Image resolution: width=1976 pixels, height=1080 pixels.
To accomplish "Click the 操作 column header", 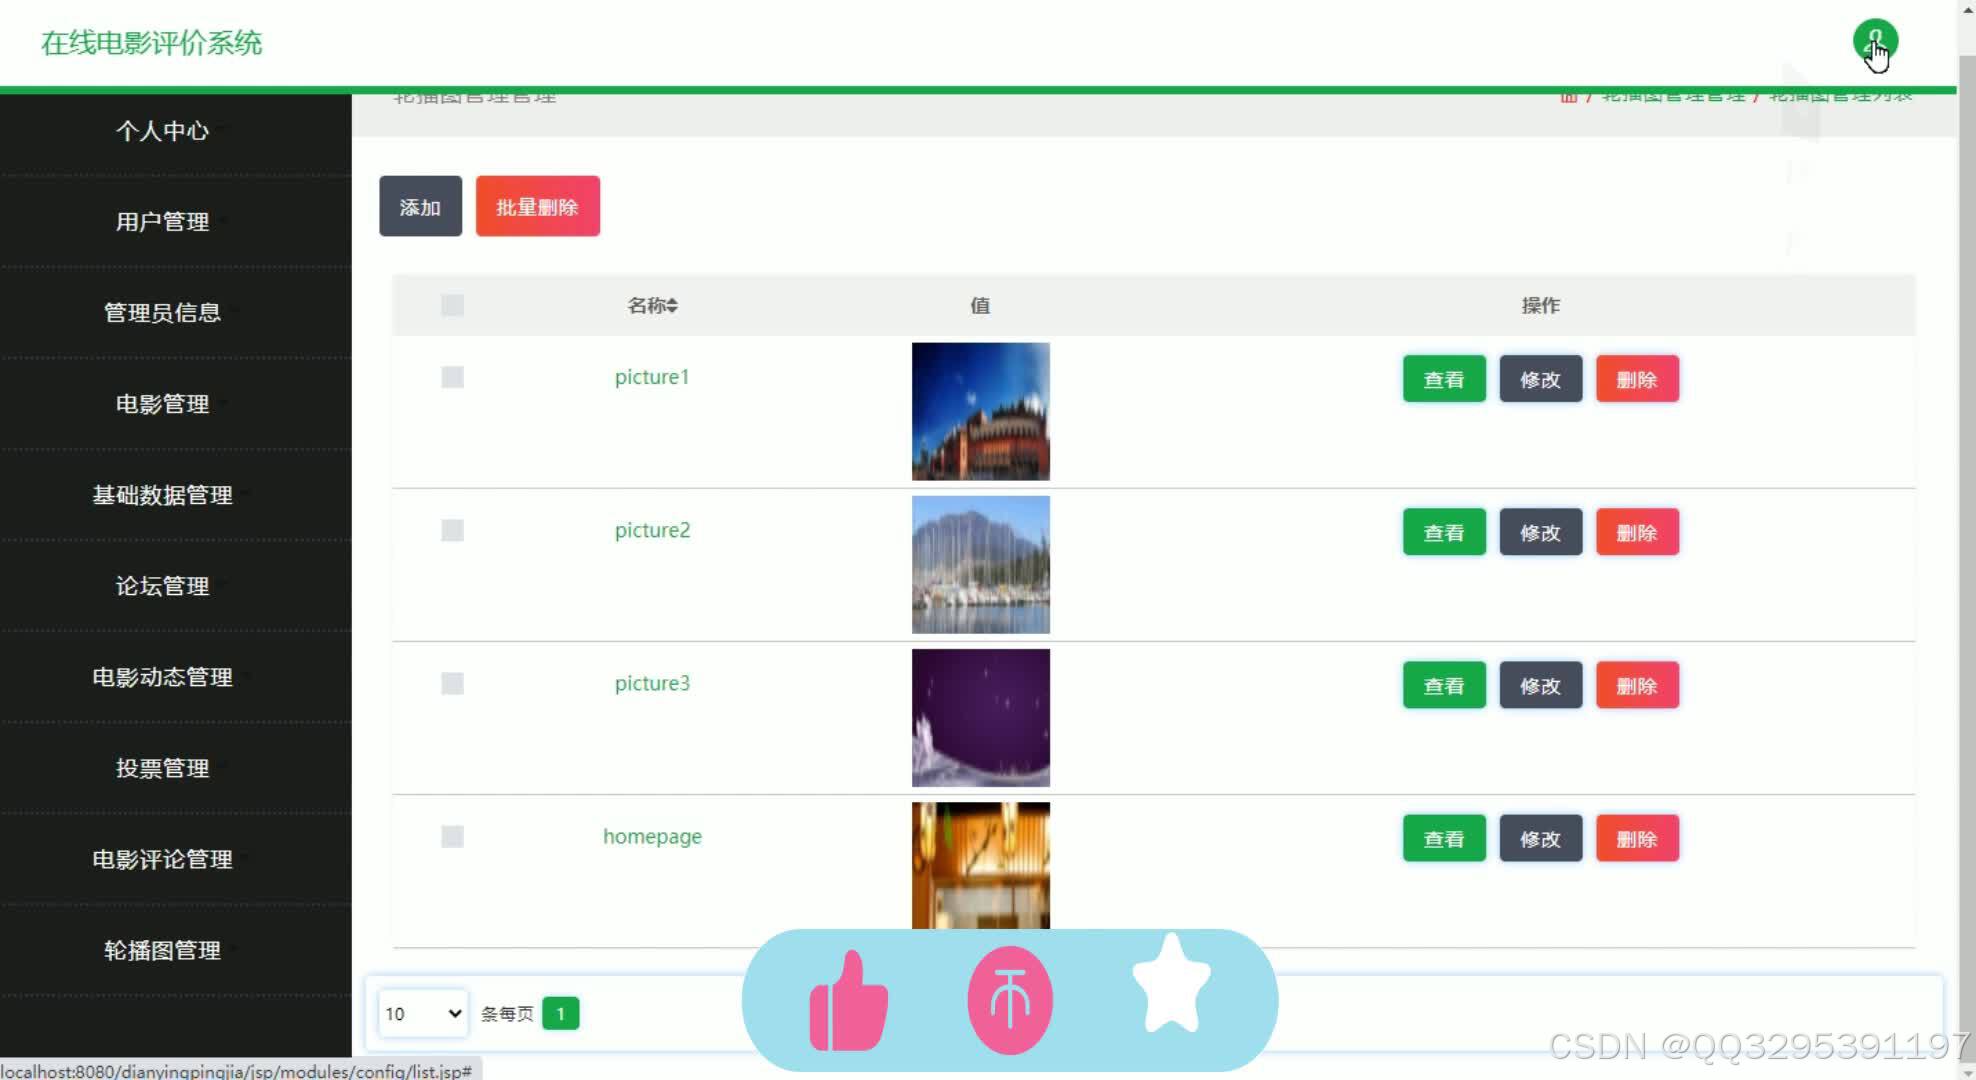I will click(1540, 305).
